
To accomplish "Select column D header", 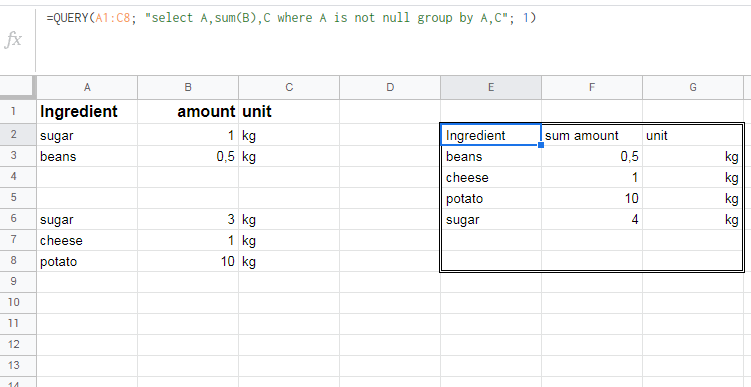I will [x=390, y=87].
